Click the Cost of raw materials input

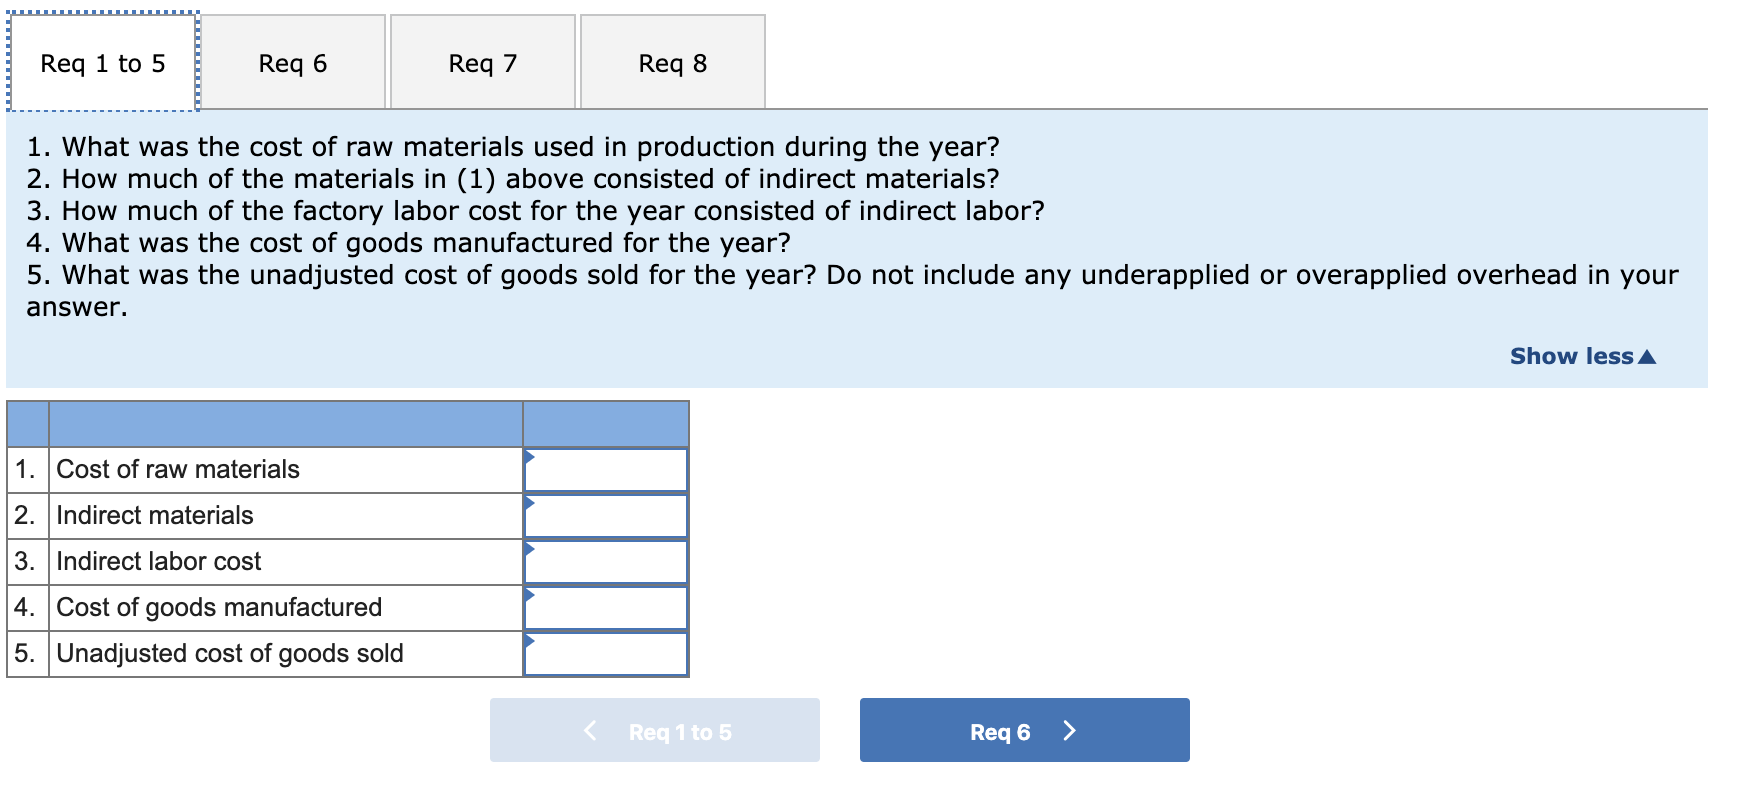coord(606,470)
